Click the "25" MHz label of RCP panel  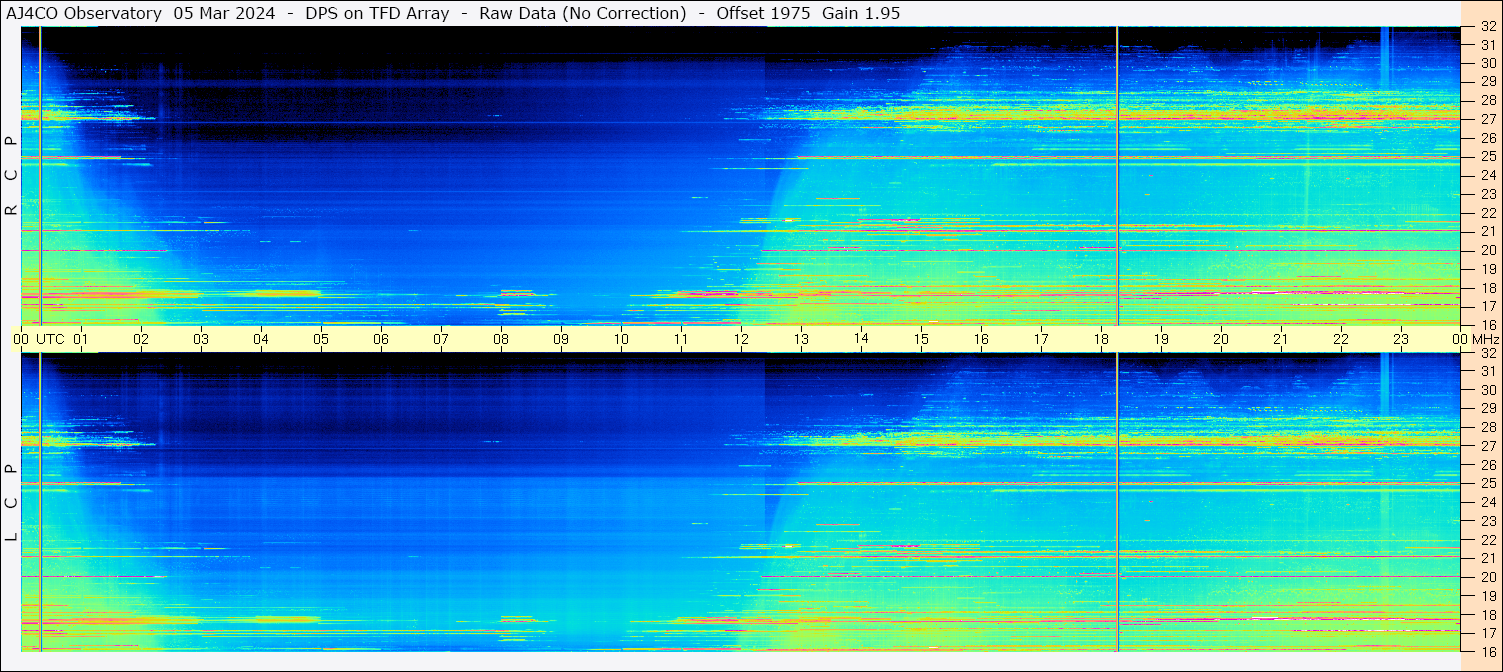tap(1487, 156)
